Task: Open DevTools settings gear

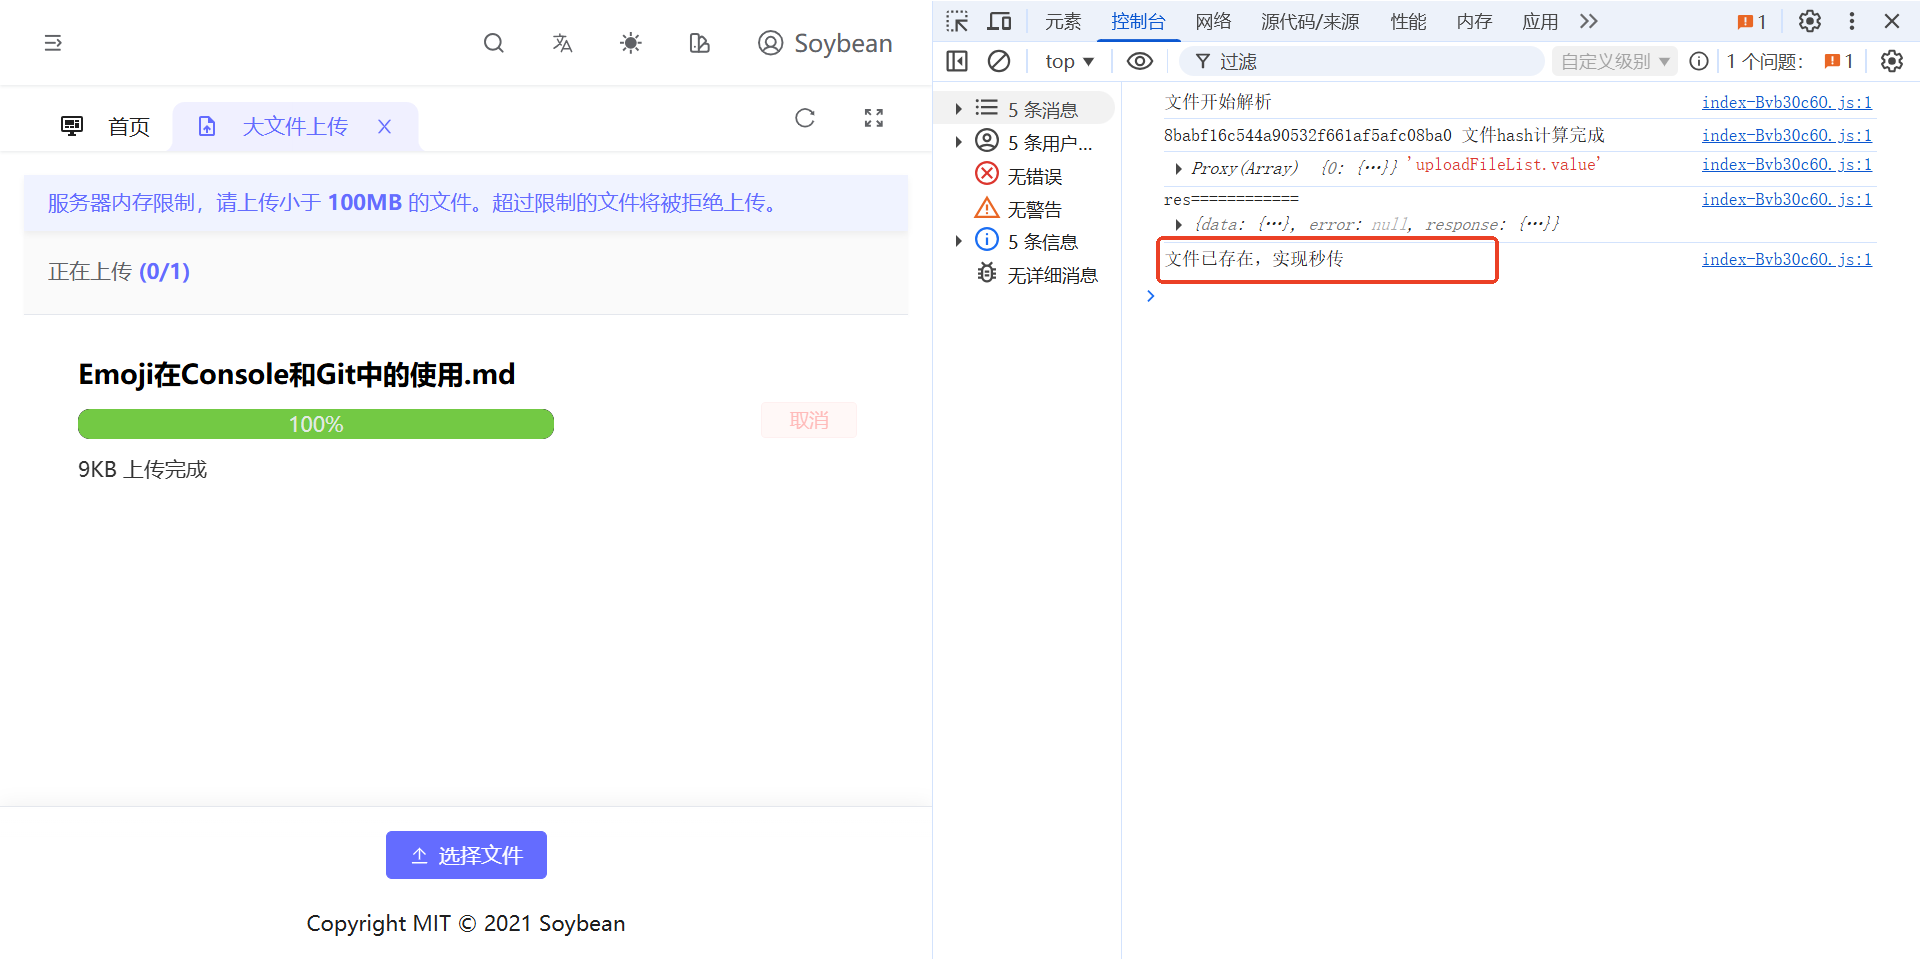Action: click(x=1809, y=20)
